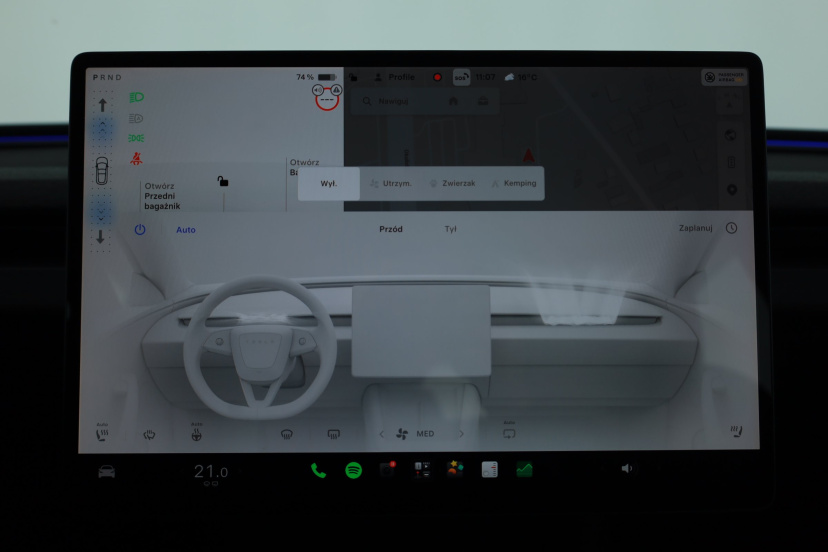Open vehicle controls via car icon
This screenshot has width=828, height=552.
pos(107,471)
